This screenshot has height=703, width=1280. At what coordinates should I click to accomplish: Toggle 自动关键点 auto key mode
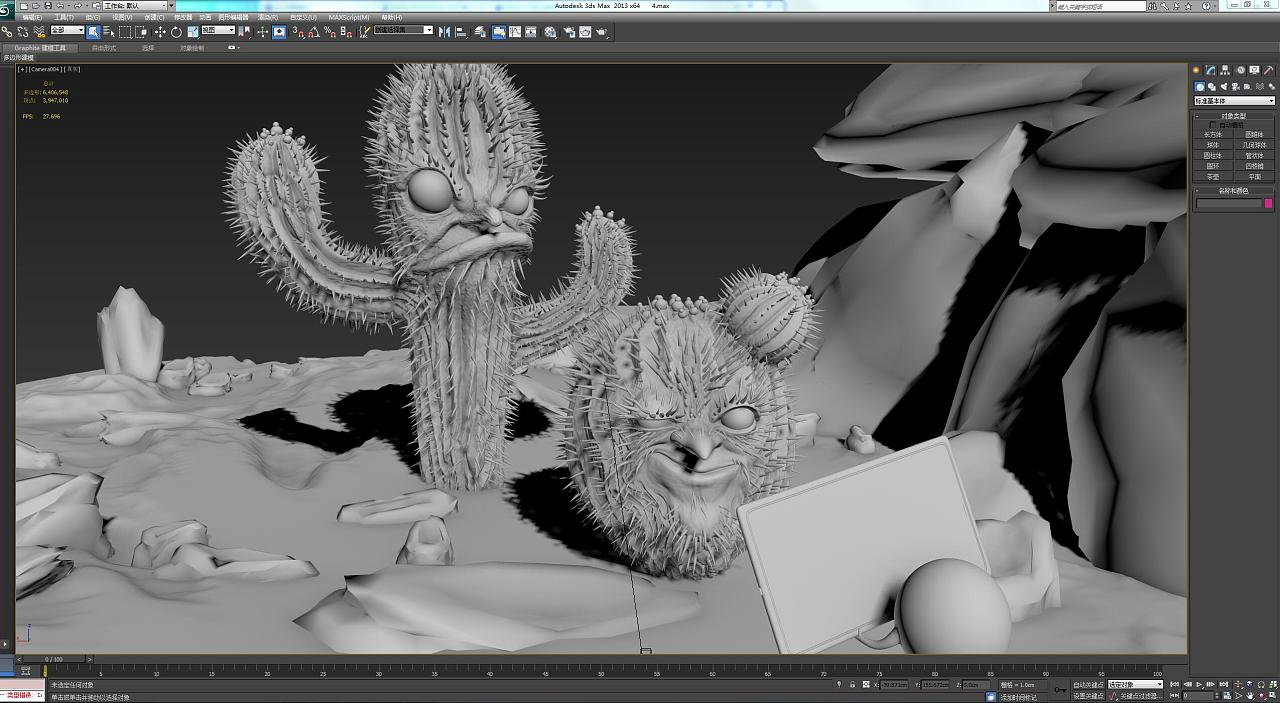click(1088, 685)
